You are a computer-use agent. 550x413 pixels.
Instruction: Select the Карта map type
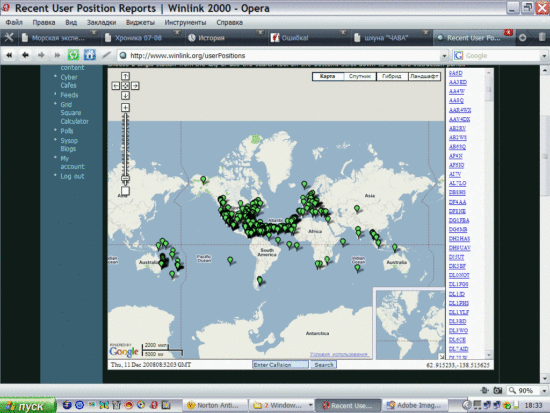[328, 76]
